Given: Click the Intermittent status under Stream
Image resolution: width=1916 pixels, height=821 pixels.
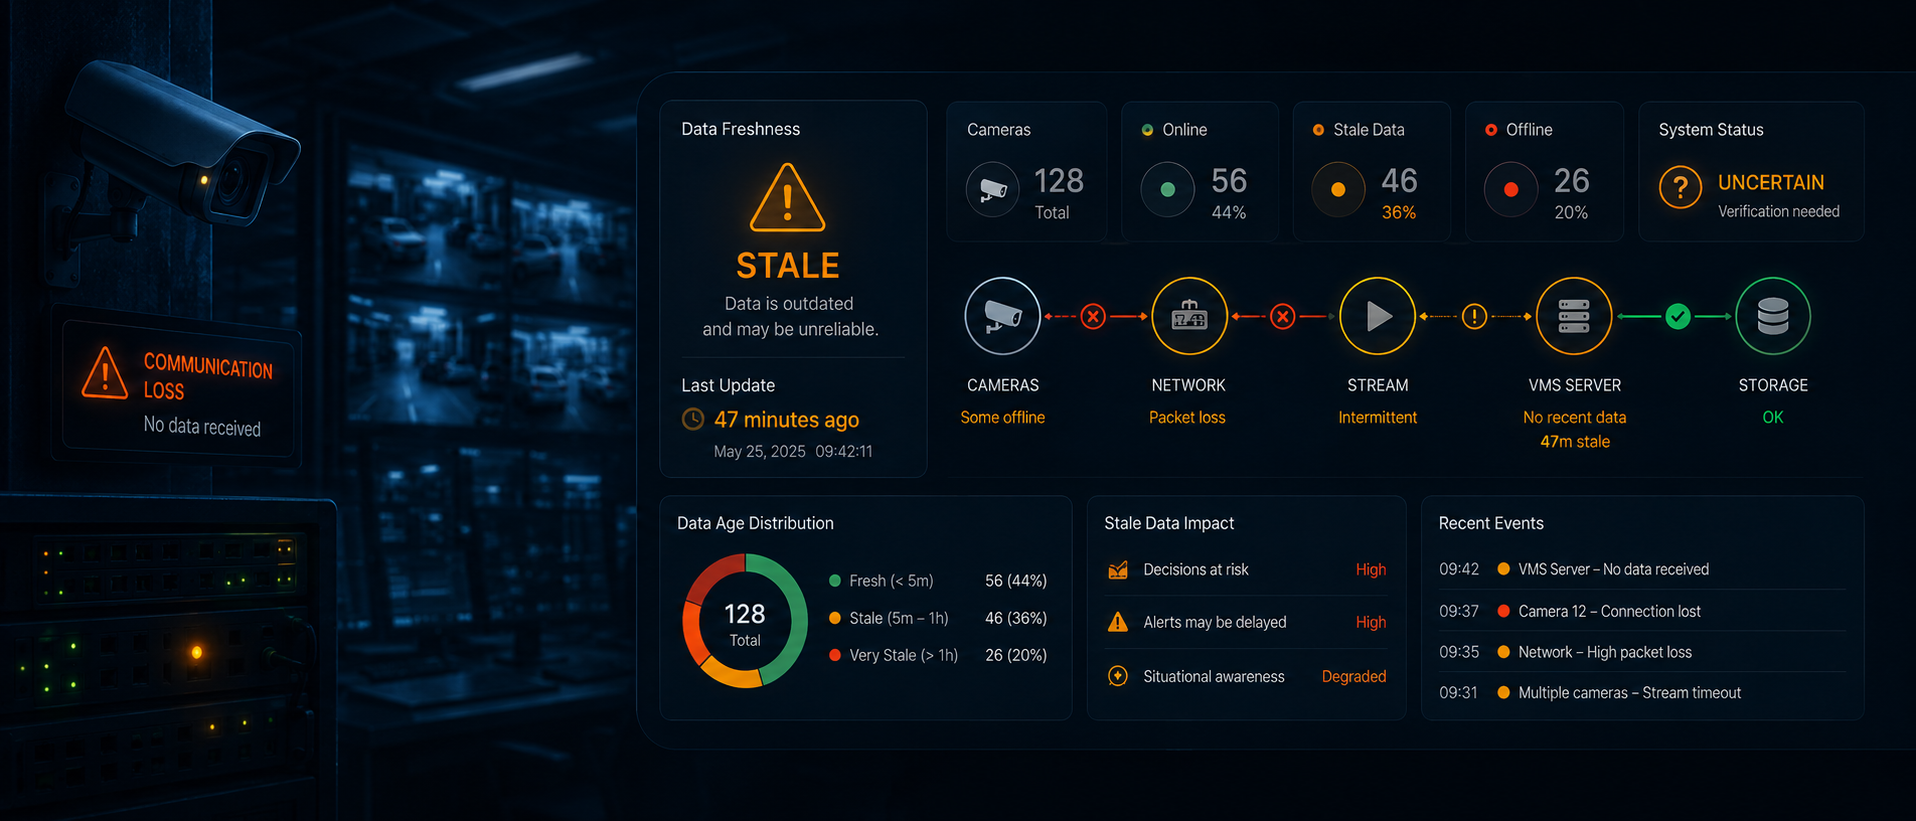Looking at the screenshot, I should (x=1378, y=418).
